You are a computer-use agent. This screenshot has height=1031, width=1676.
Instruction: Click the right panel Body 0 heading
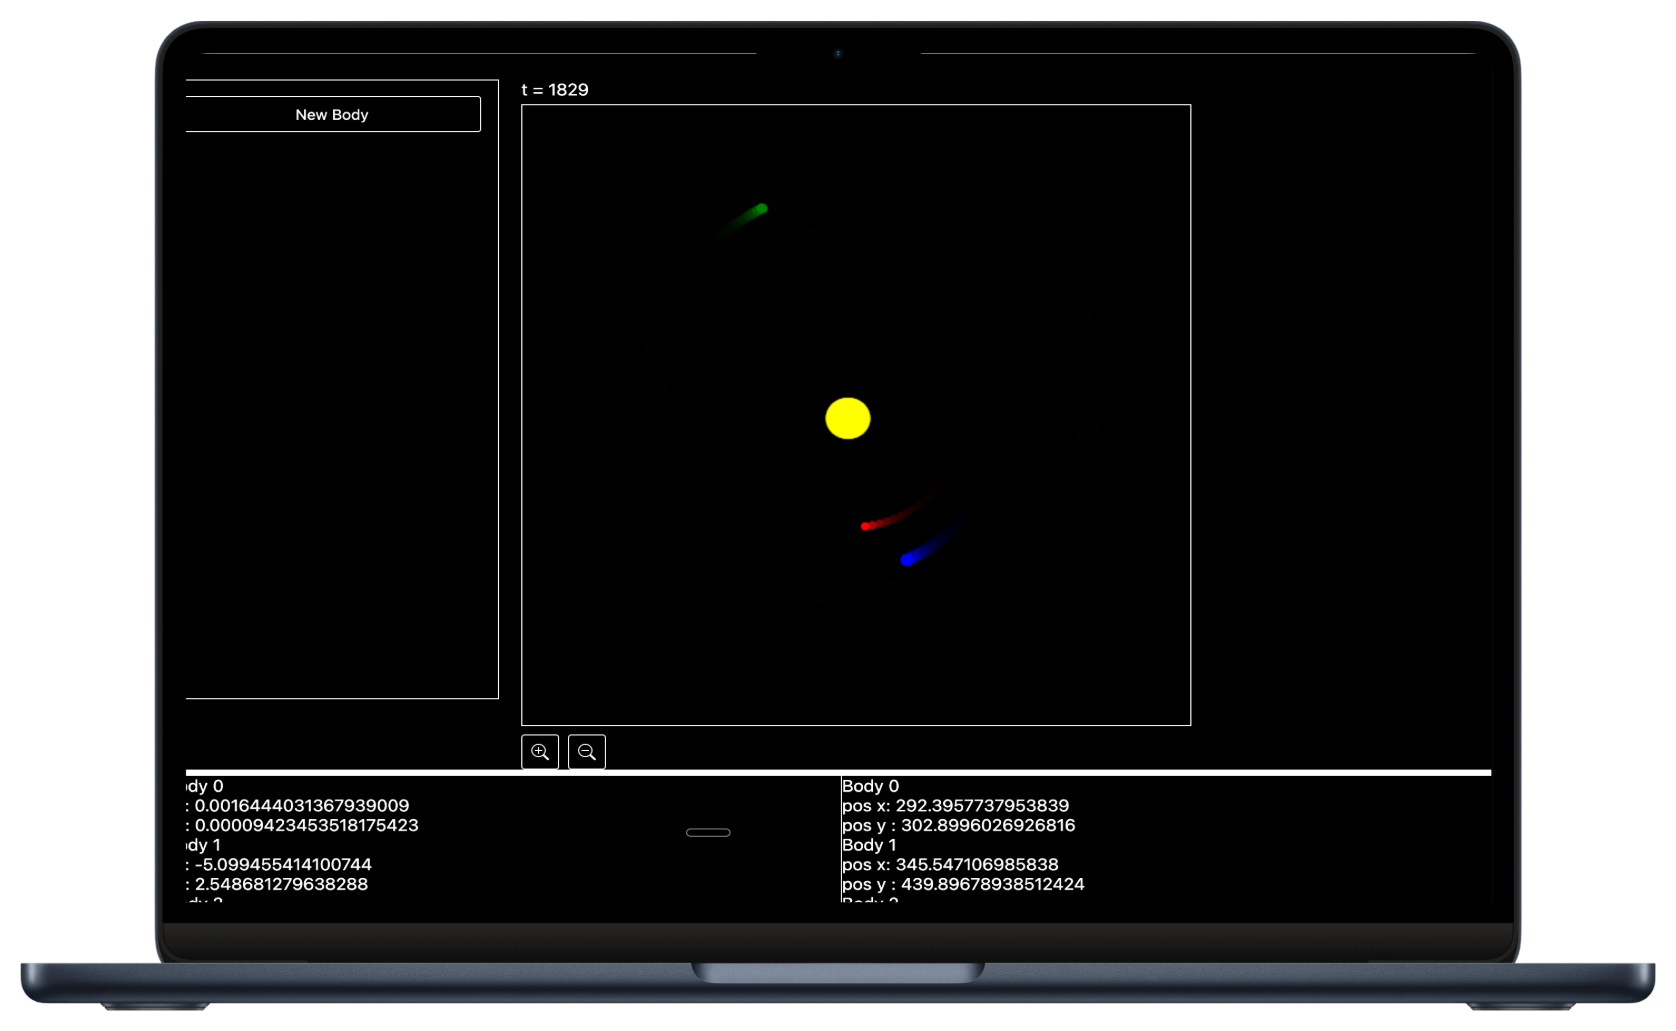coord(871,786)
